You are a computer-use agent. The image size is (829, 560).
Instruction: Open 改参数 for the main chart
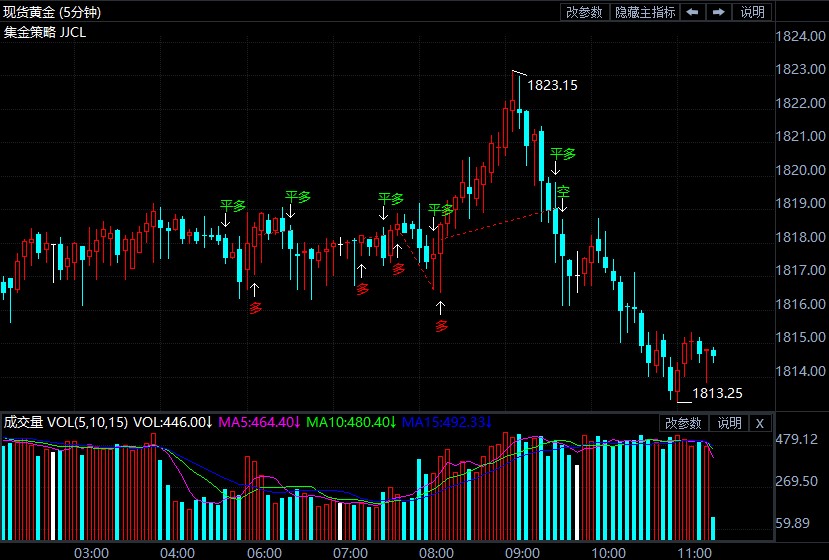tap(584, 12)
